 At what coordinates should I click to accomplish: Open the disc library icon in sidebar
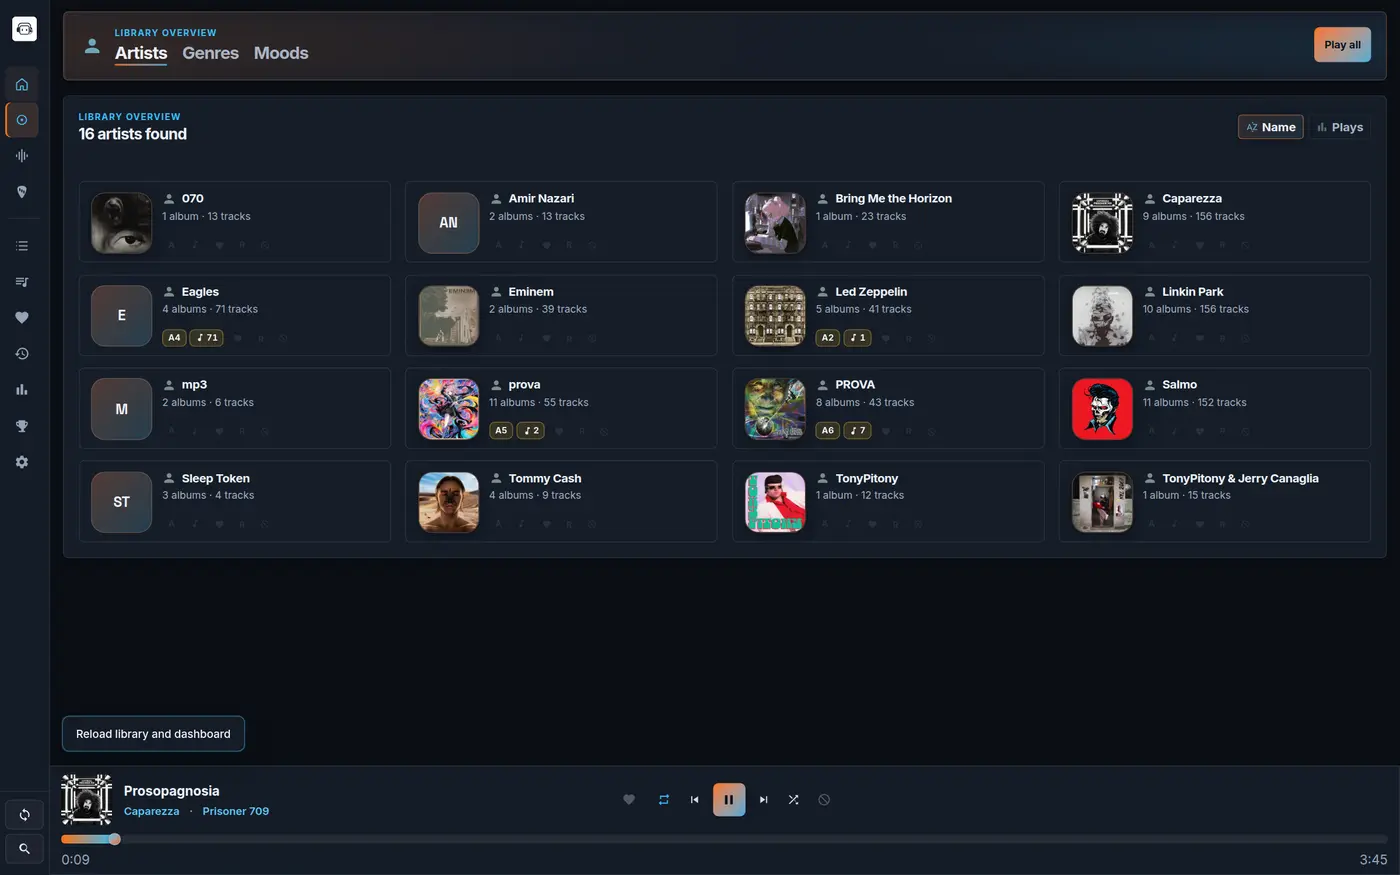22,120
